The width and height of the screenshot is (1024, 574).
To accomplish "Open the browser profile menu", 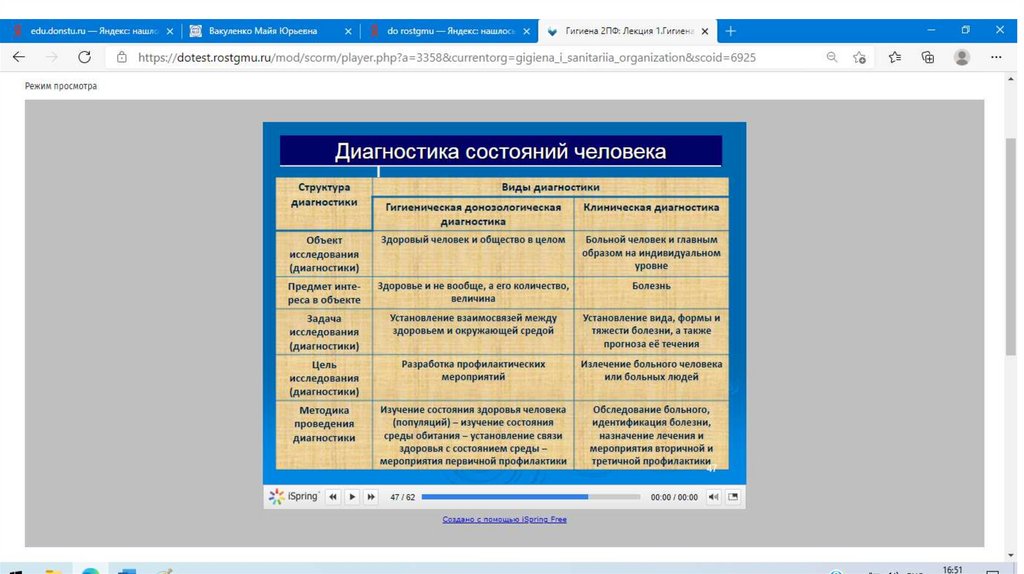I will (961, 57).
